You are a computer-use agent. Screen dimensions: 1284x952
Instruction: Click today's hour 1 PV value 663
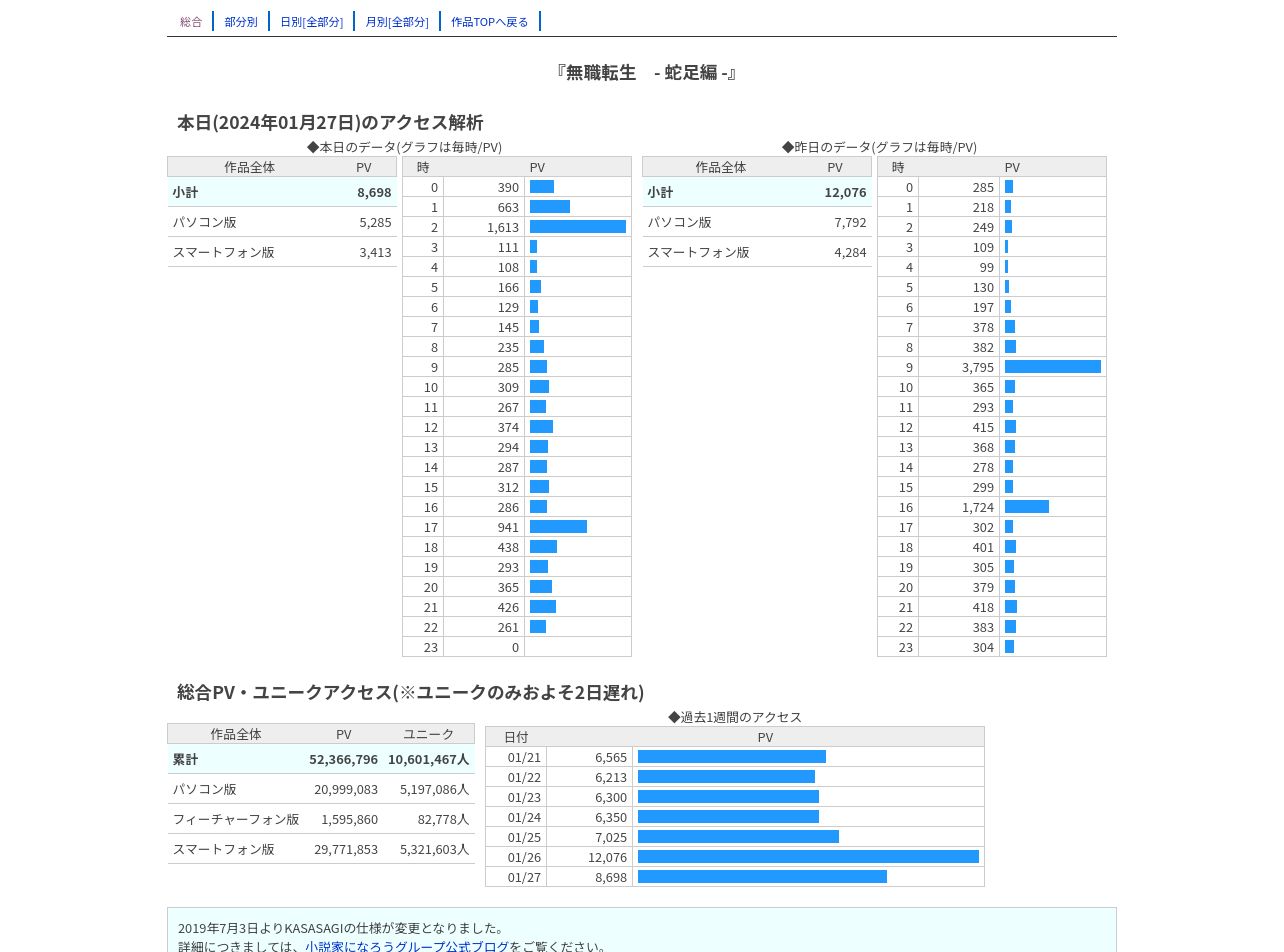(x=508, y=207)
